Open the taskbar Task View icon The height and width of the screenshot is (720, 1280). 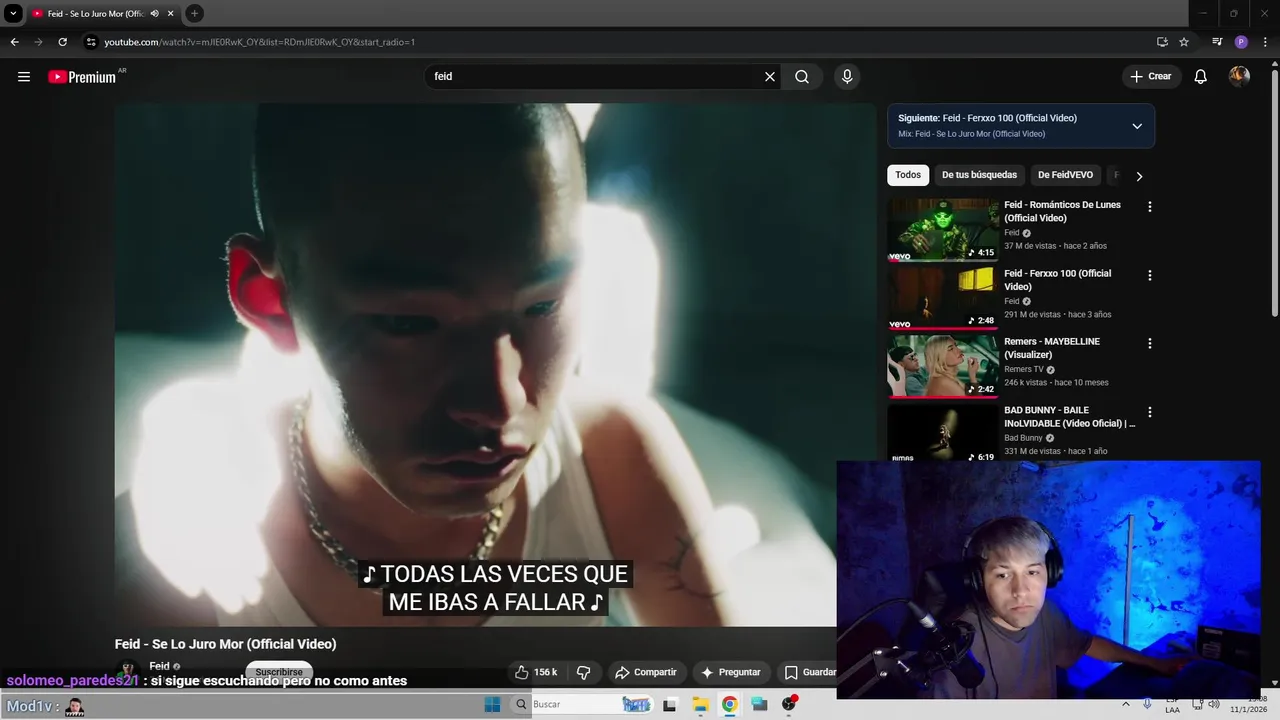[669, 705]
